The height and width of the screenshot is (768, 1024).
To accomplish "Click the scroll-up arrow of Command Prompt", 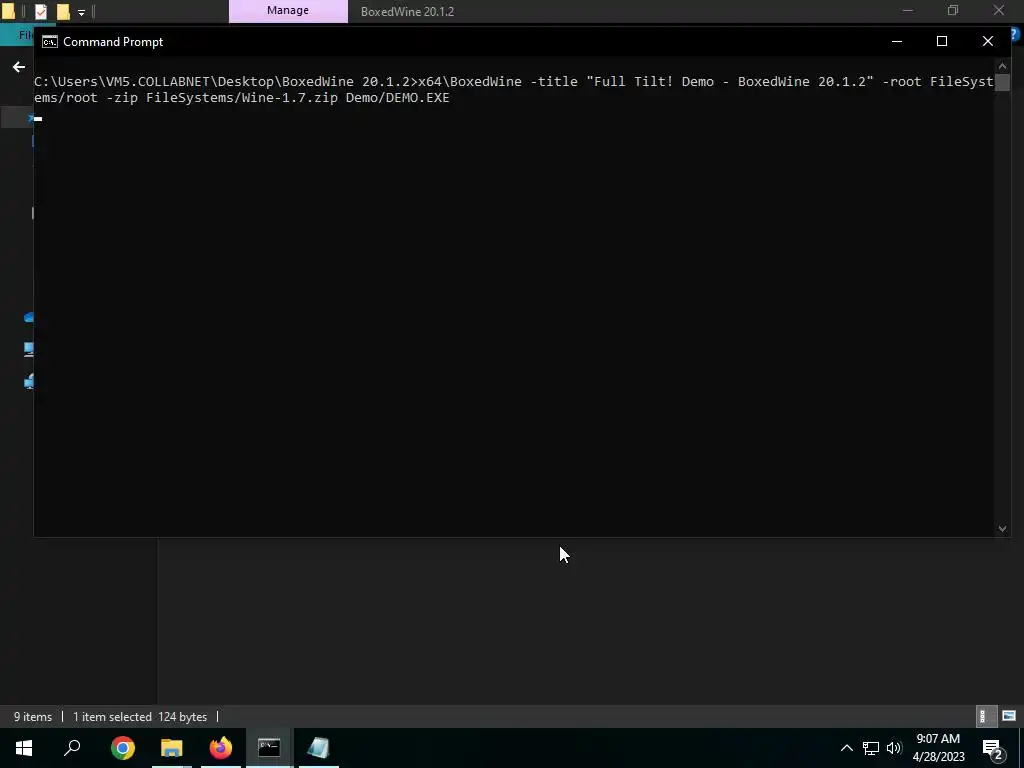I will coord(1002,66).
